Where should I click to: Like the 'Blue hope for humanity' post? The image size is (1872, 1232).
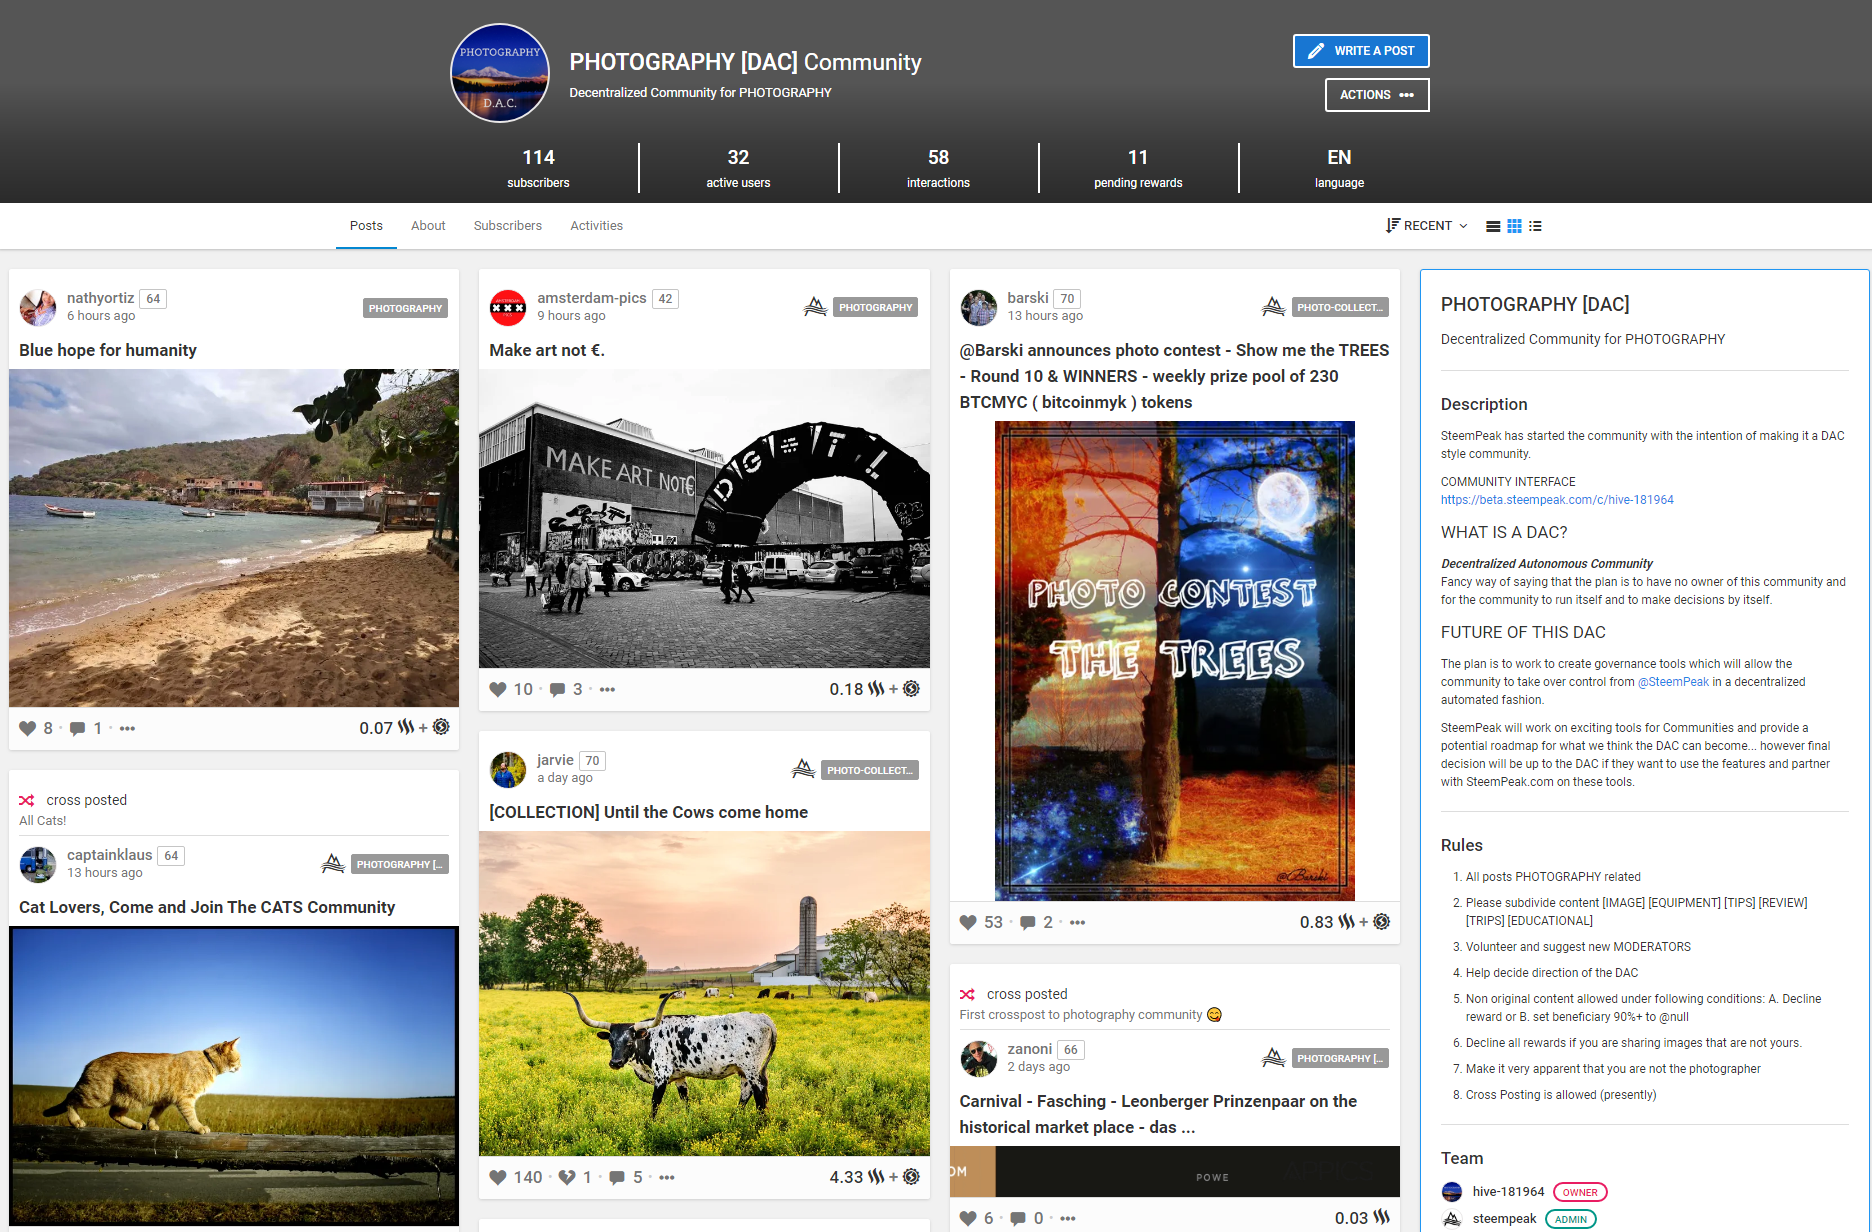(28, 728)
